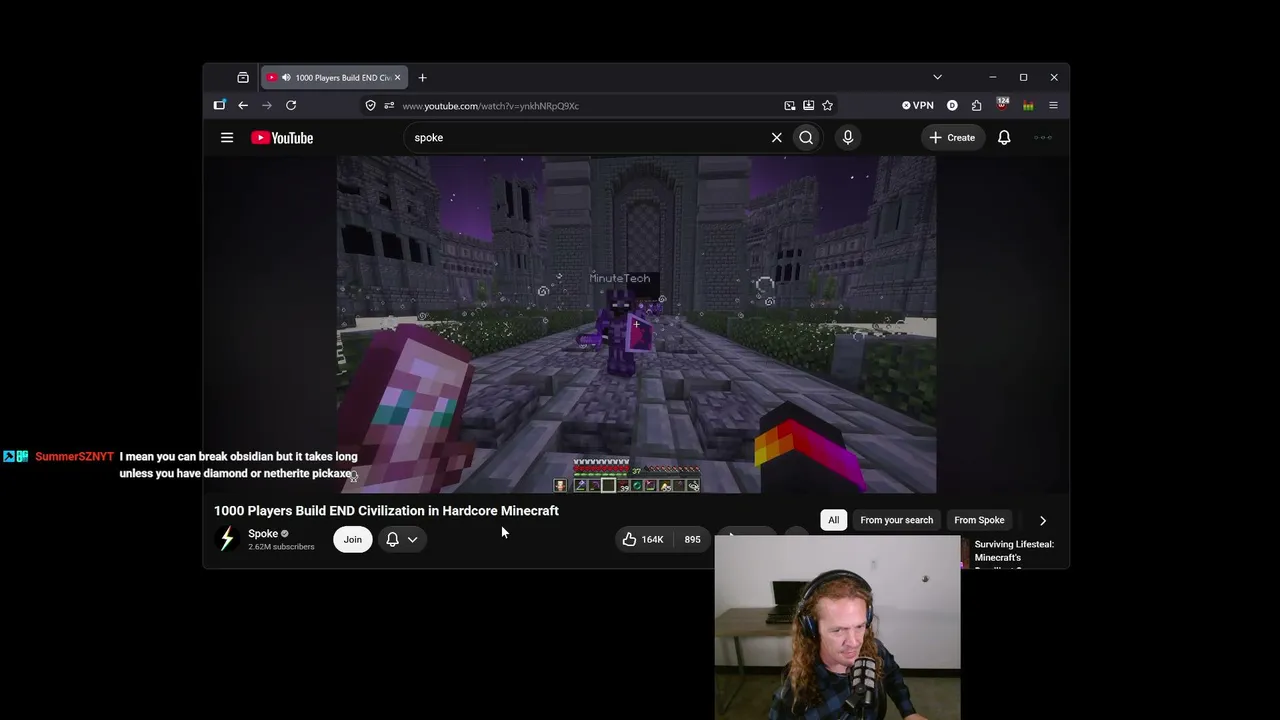Click the Minecraft video player

click(x=636, y=324)
